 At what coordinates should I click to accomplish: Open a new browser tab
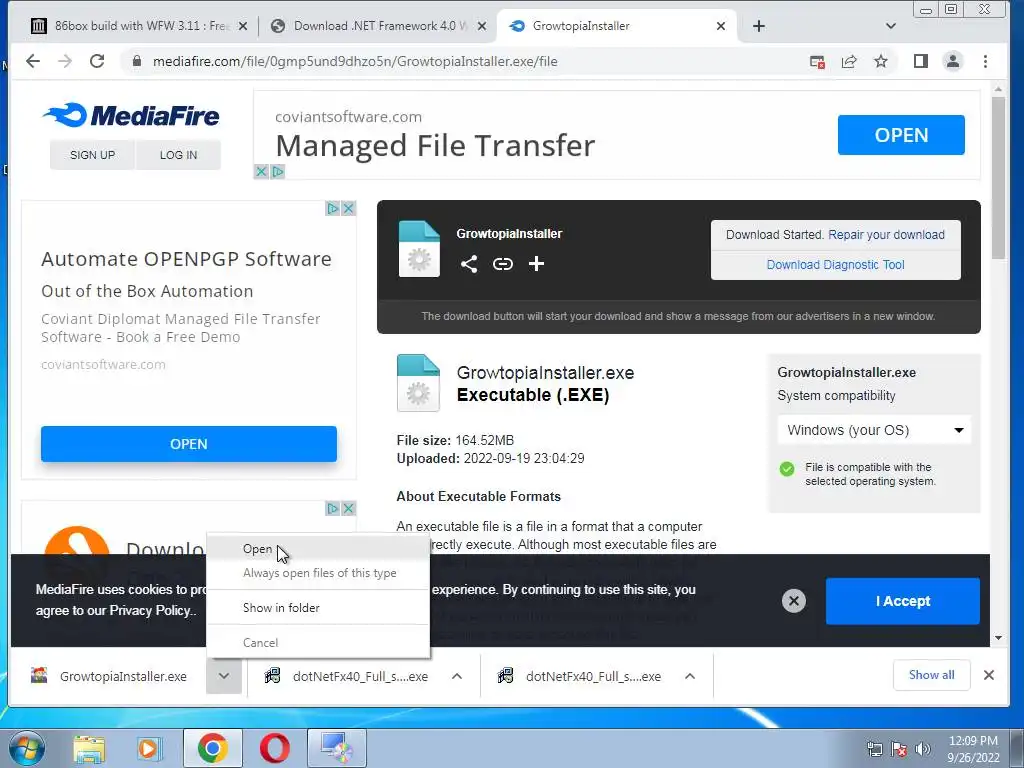(759, 26)
